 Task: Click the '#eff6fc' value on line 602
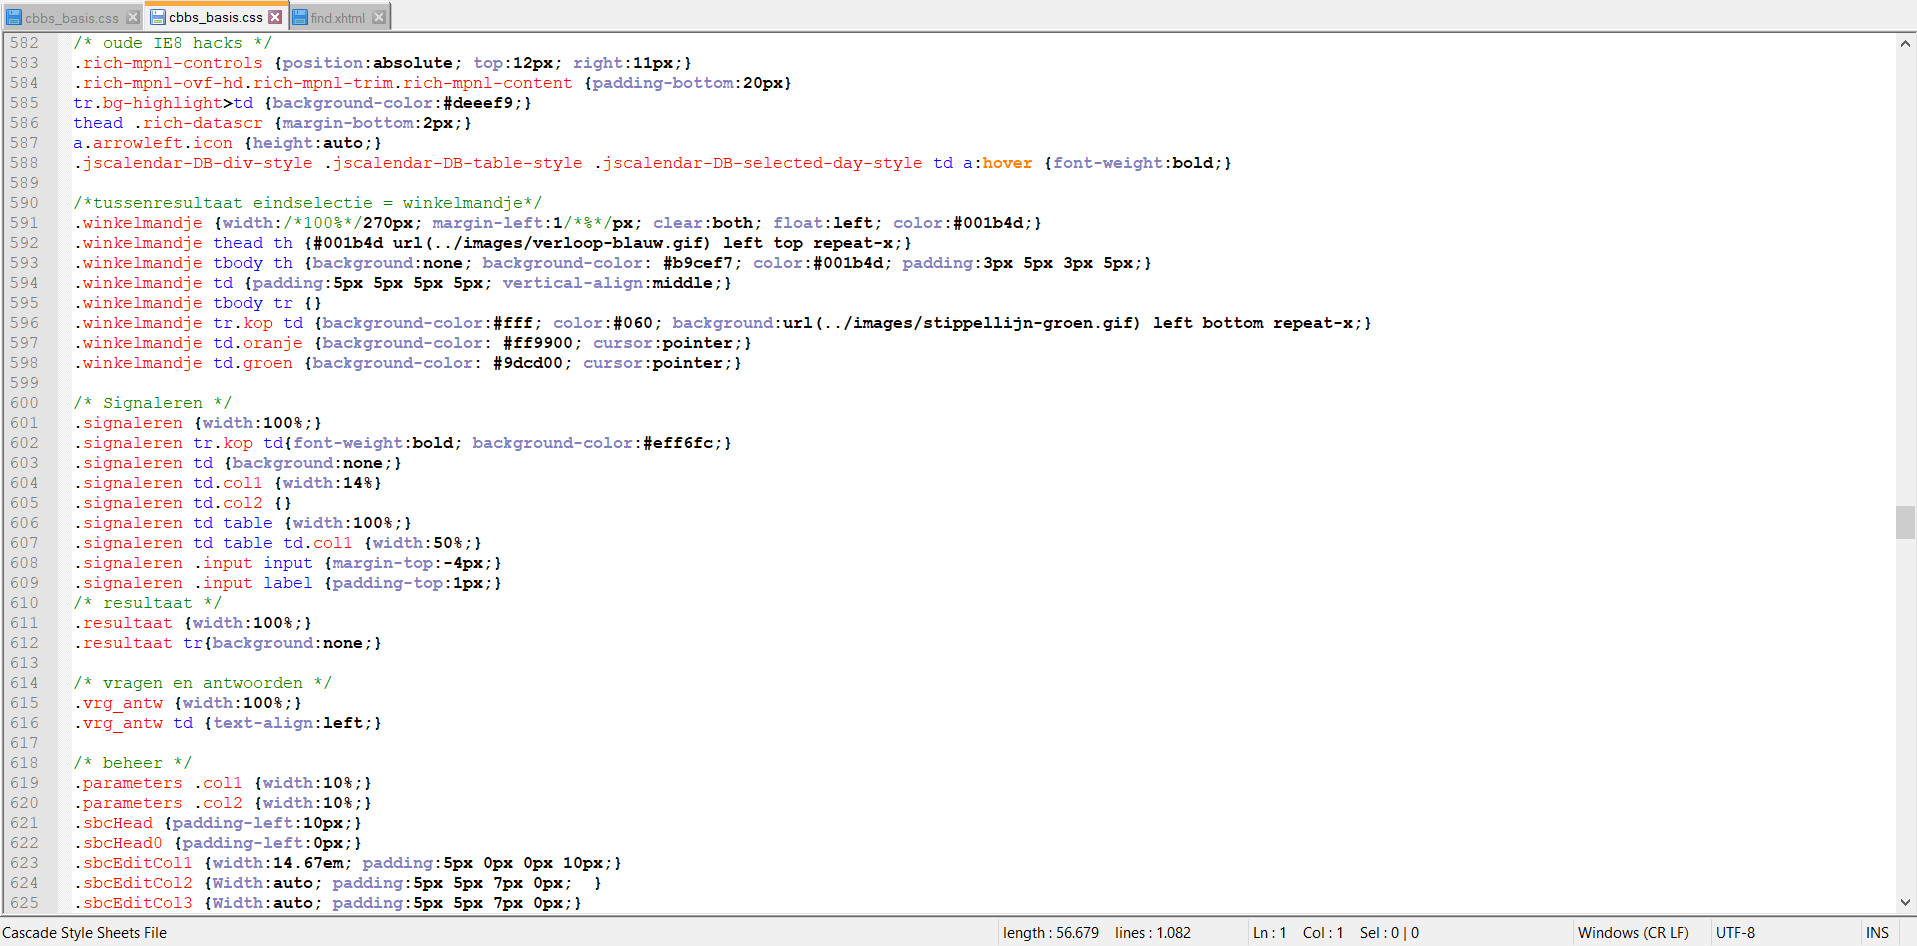point(677,443)
